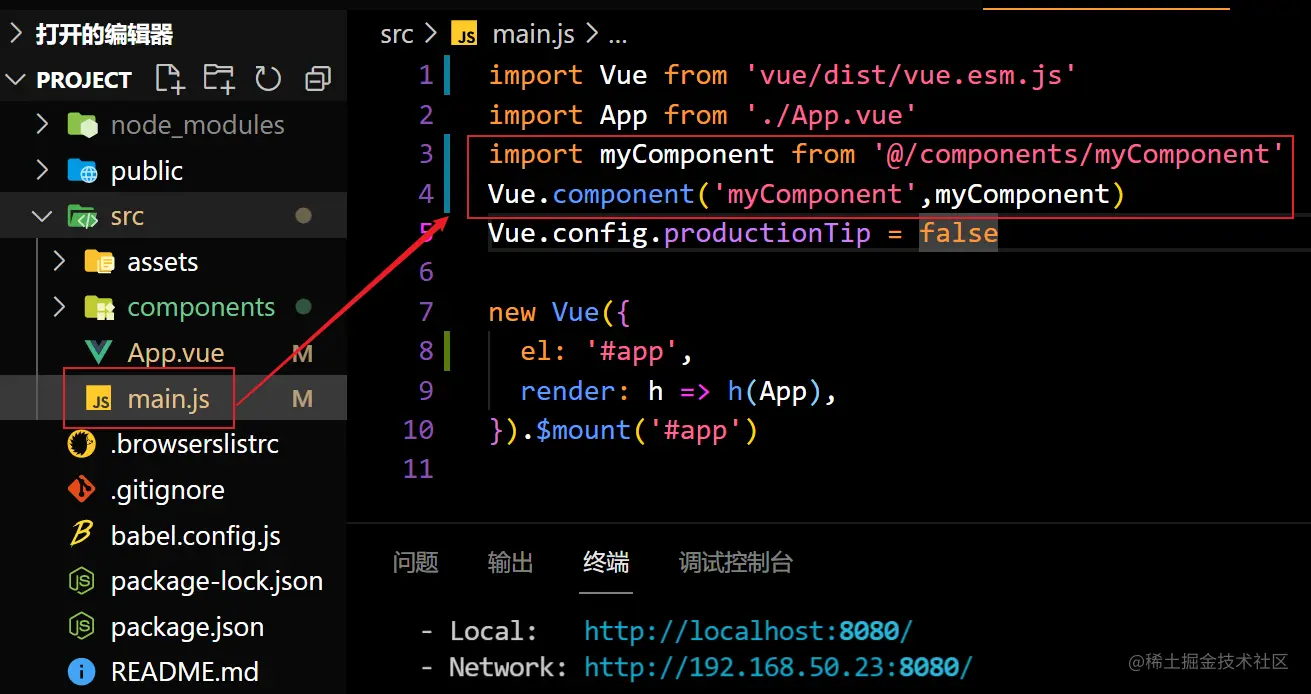Screen dimensions: 1311x694
Task: Click the public folder globe icon
Action: pyautogui.click(x=82, y=171)
